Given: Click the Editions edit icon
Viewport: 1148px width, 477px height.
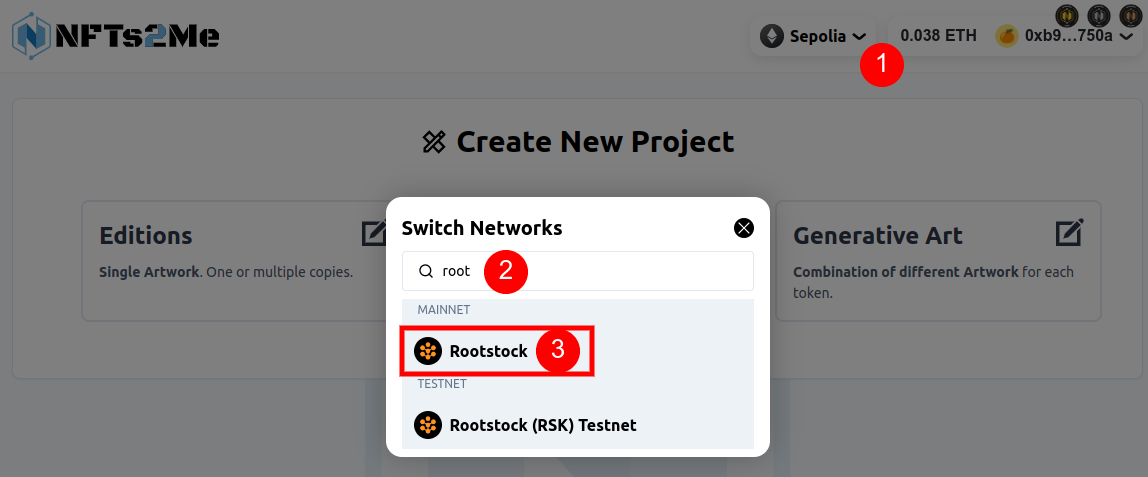Looking at the screenshot, I should tap(374, 233).
